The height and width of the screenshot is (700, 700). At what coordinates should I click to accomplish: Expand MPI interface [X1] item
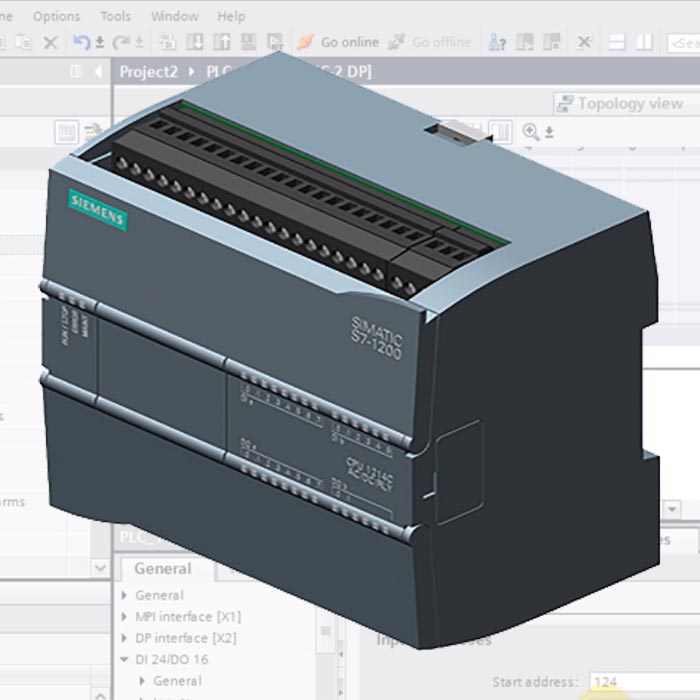pos(125,617)
